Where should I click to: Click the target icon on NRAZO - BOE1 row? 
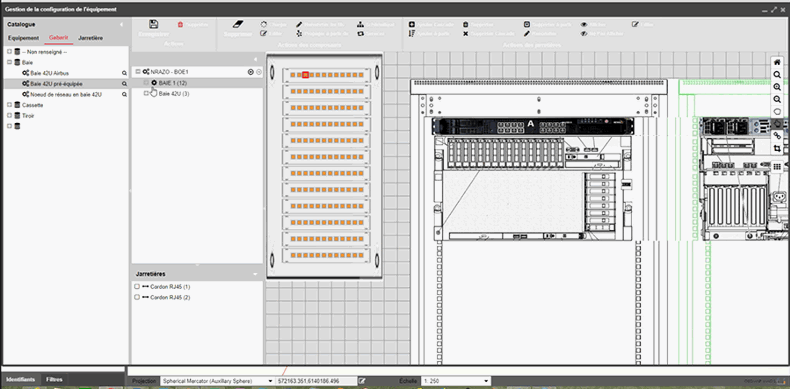tap(250, 72)
